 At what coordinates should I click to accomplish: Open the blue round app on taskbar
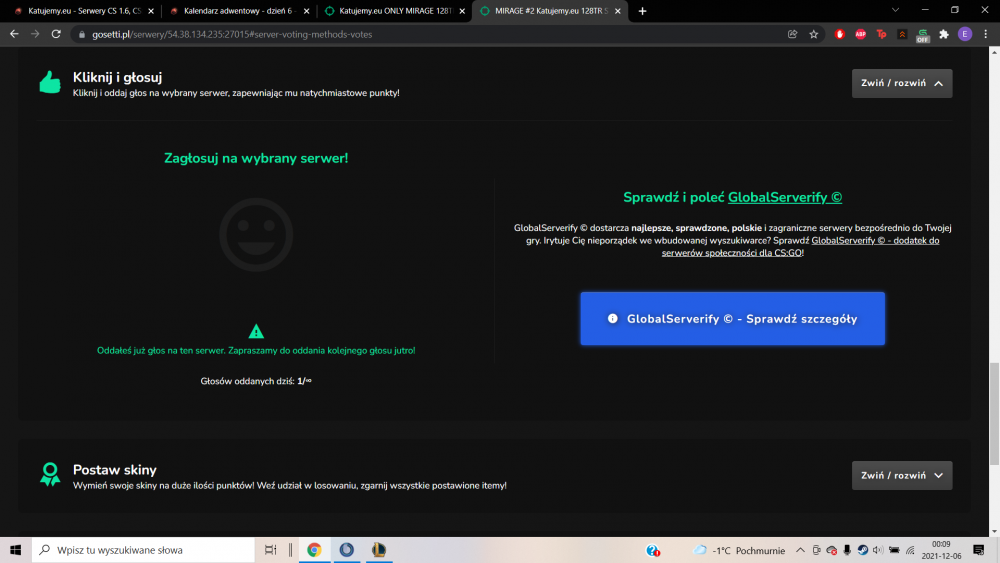pos(346,550)
